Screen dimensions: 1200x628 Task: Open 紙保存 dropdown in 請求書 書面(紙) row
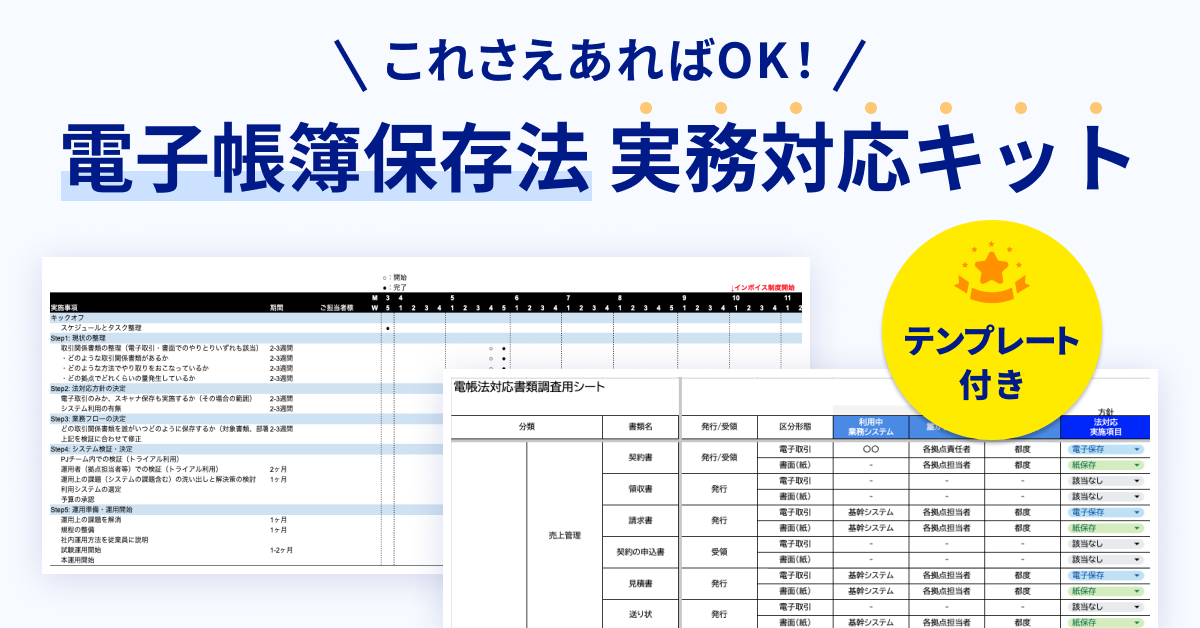pos(1104,528)
